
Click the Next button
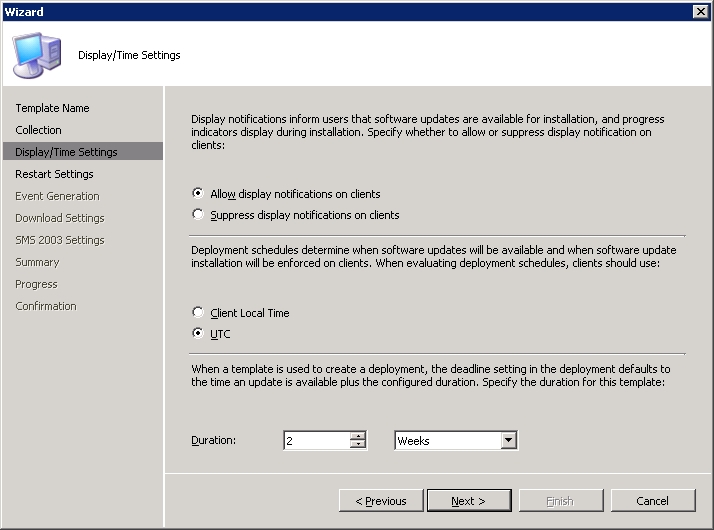[x=469, y=501]
